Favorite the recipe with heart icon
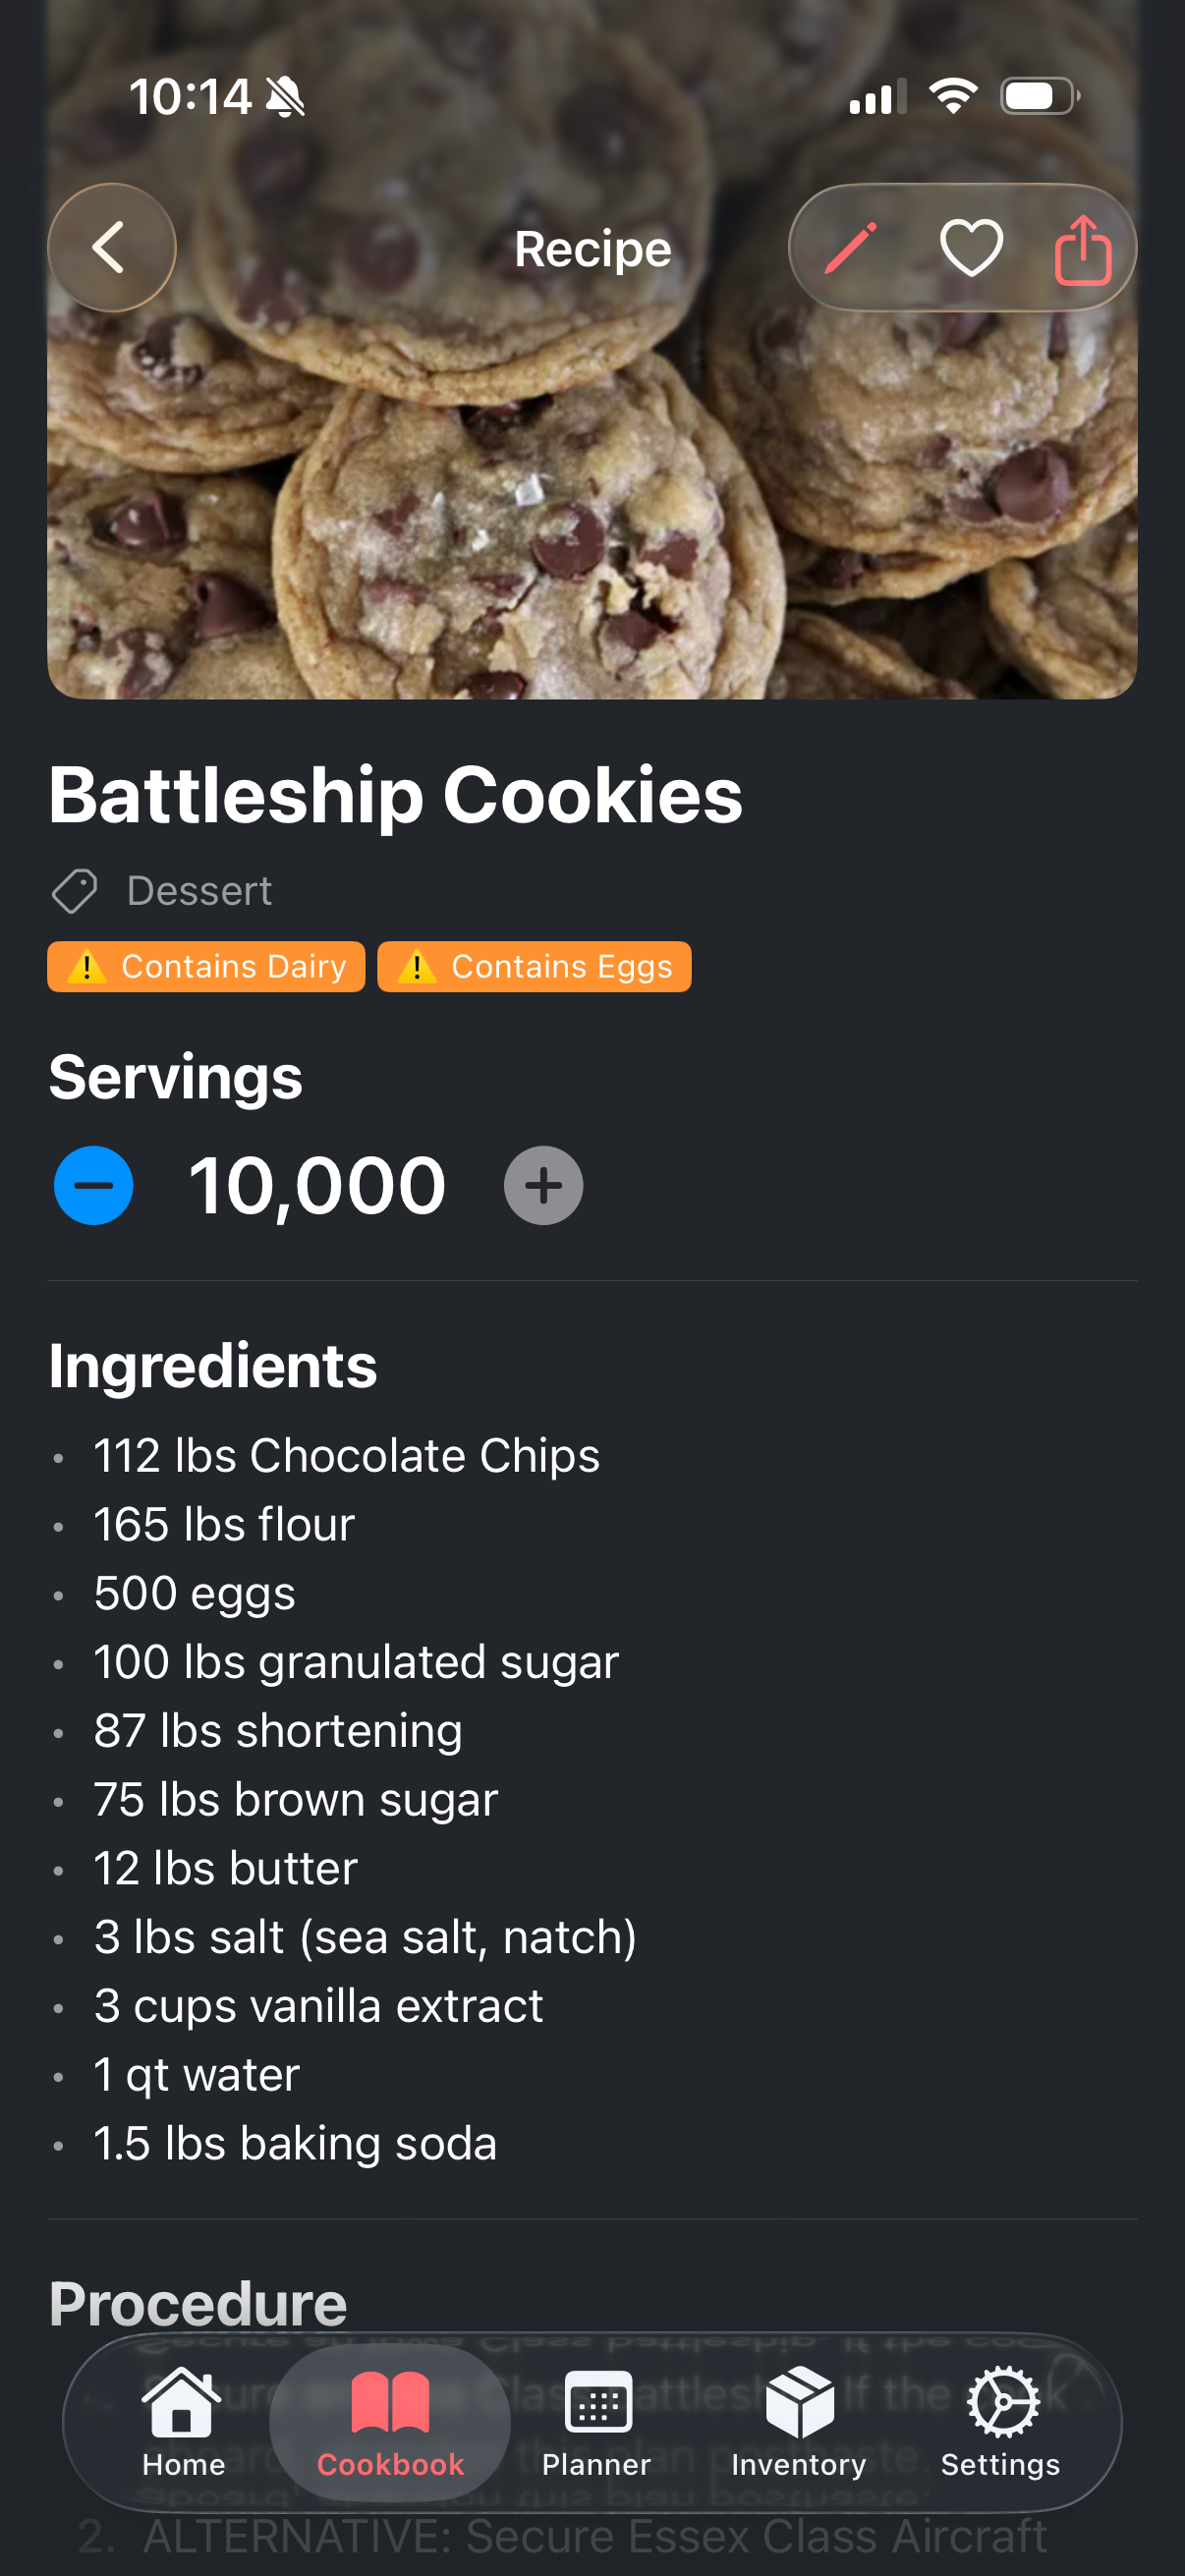Viewport: 1185px width, 2576px height. tap(971, 247)
